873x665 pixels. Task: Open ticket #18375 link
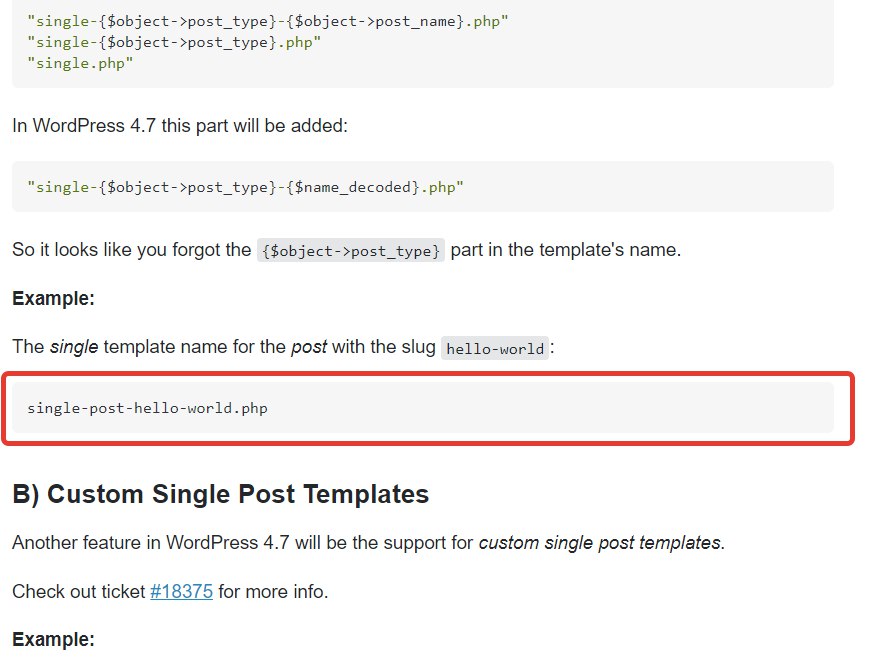click(x=181, y=591)
